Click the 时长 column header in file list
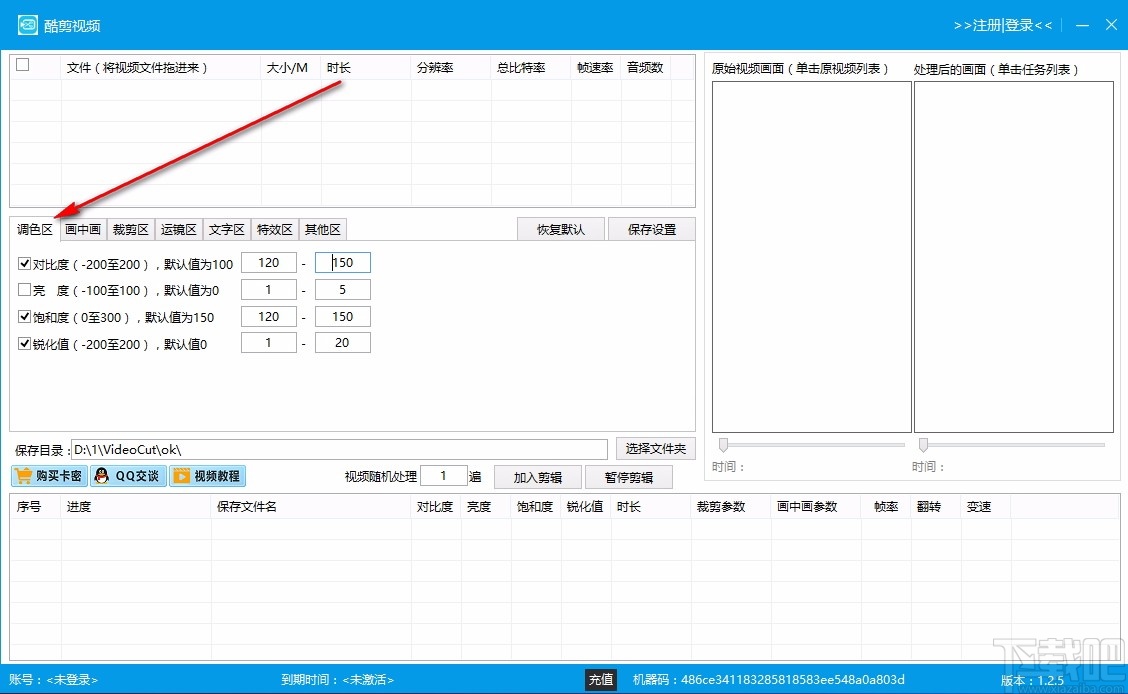This screenshot has width=1128, height=694. tap(365, 68)
